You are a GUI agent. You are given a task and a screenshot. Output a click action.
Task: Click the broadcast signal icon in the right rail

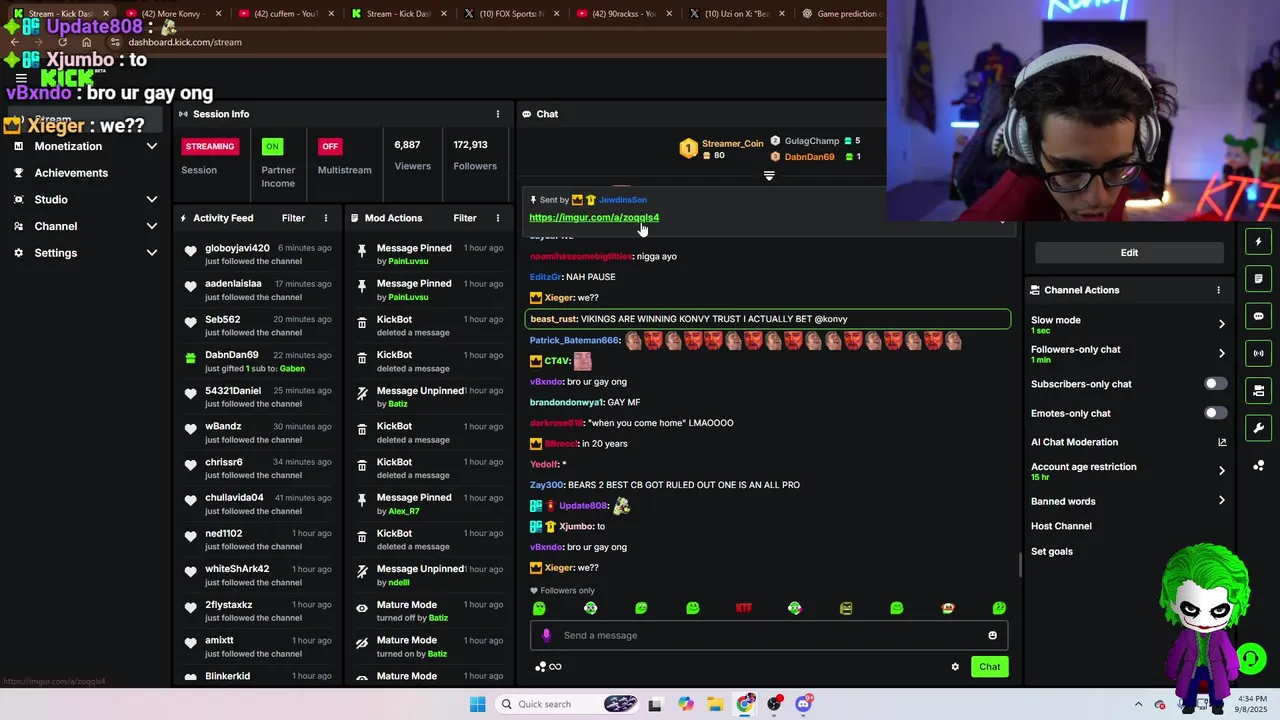(x=1258, y=353)
